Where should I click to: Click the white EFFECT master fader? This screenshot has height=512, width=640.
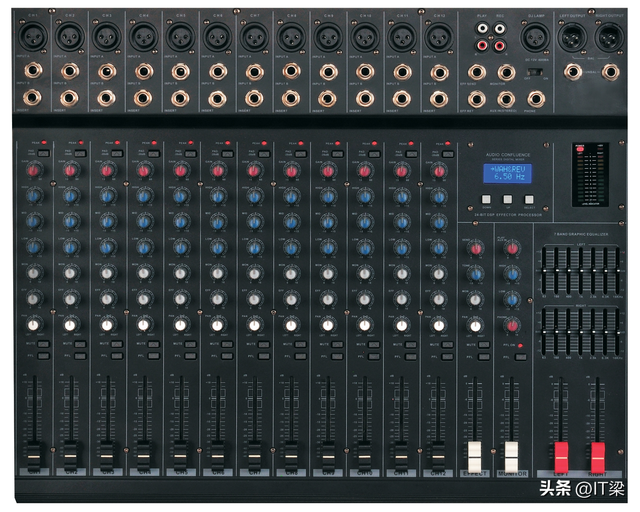pos(475,456)
